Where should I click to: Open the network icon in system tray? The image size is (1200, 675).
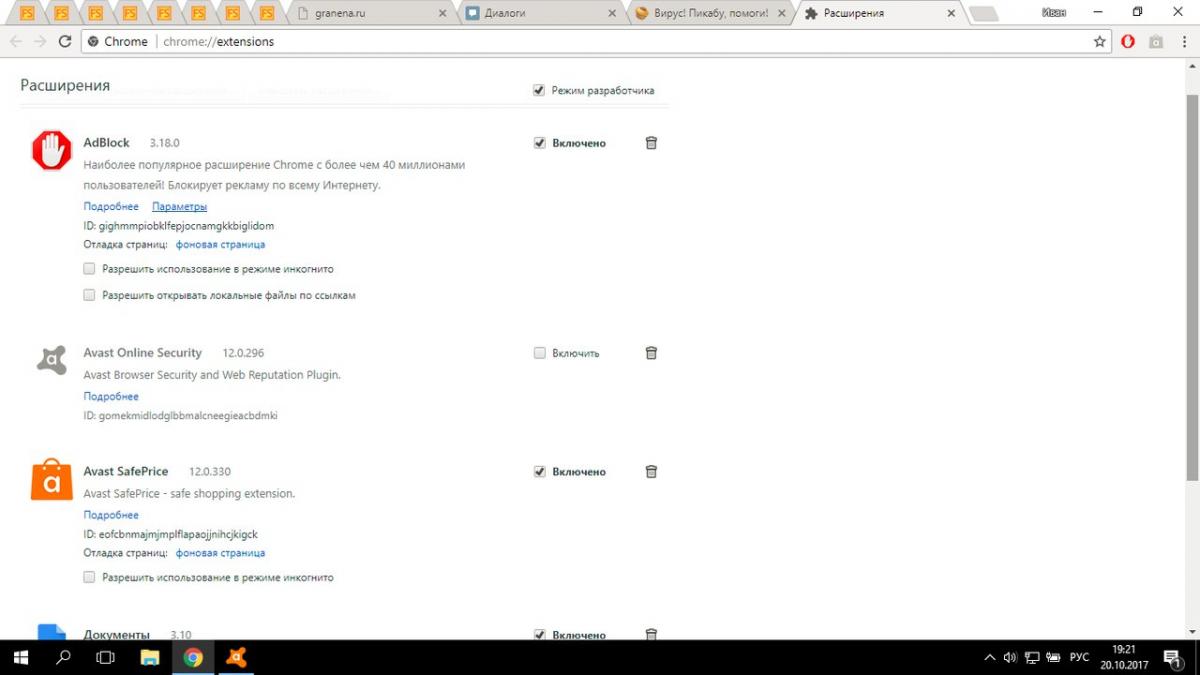pos(1031,658)
